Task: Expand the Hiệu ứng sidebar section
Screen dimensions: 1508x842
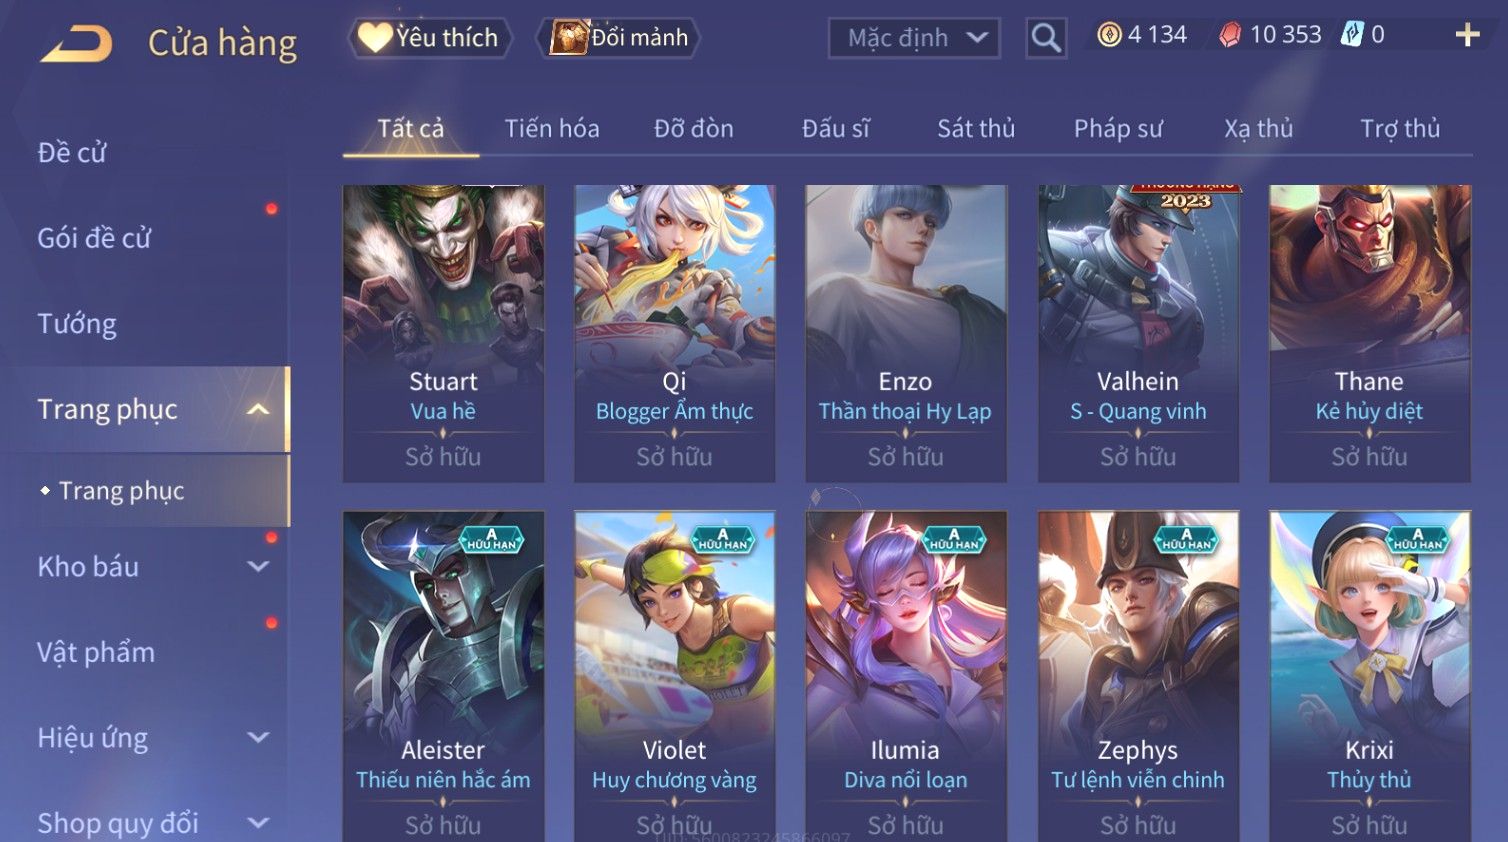Action: click(x=258, y=738)
